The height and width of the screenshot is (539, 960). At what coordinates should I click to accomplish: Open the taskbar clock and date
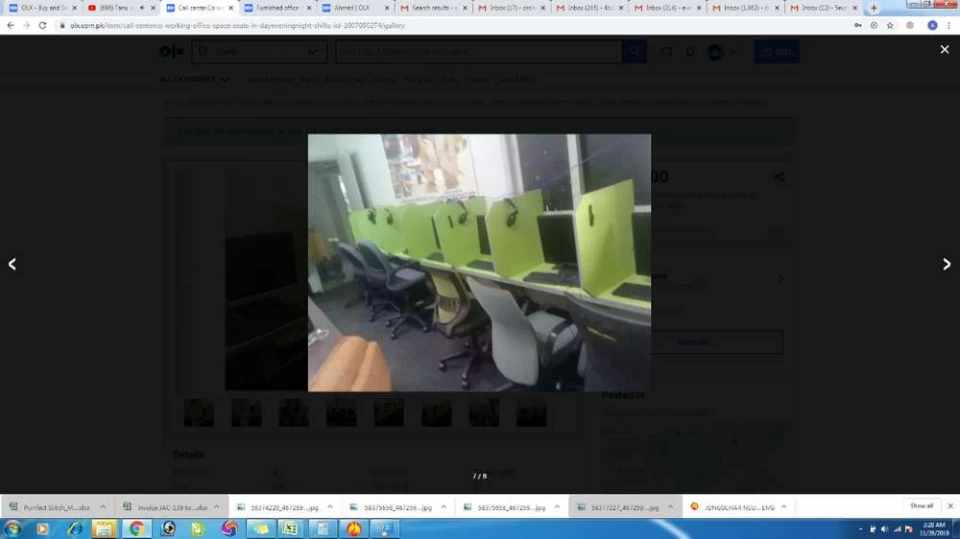(934, 529)
